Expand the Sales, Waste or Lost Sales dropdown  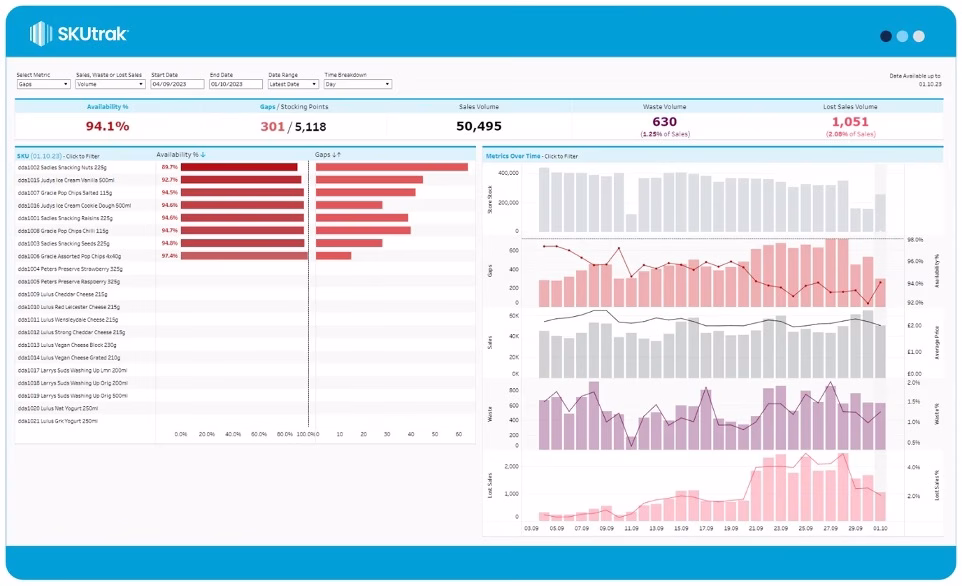(110, 84)
